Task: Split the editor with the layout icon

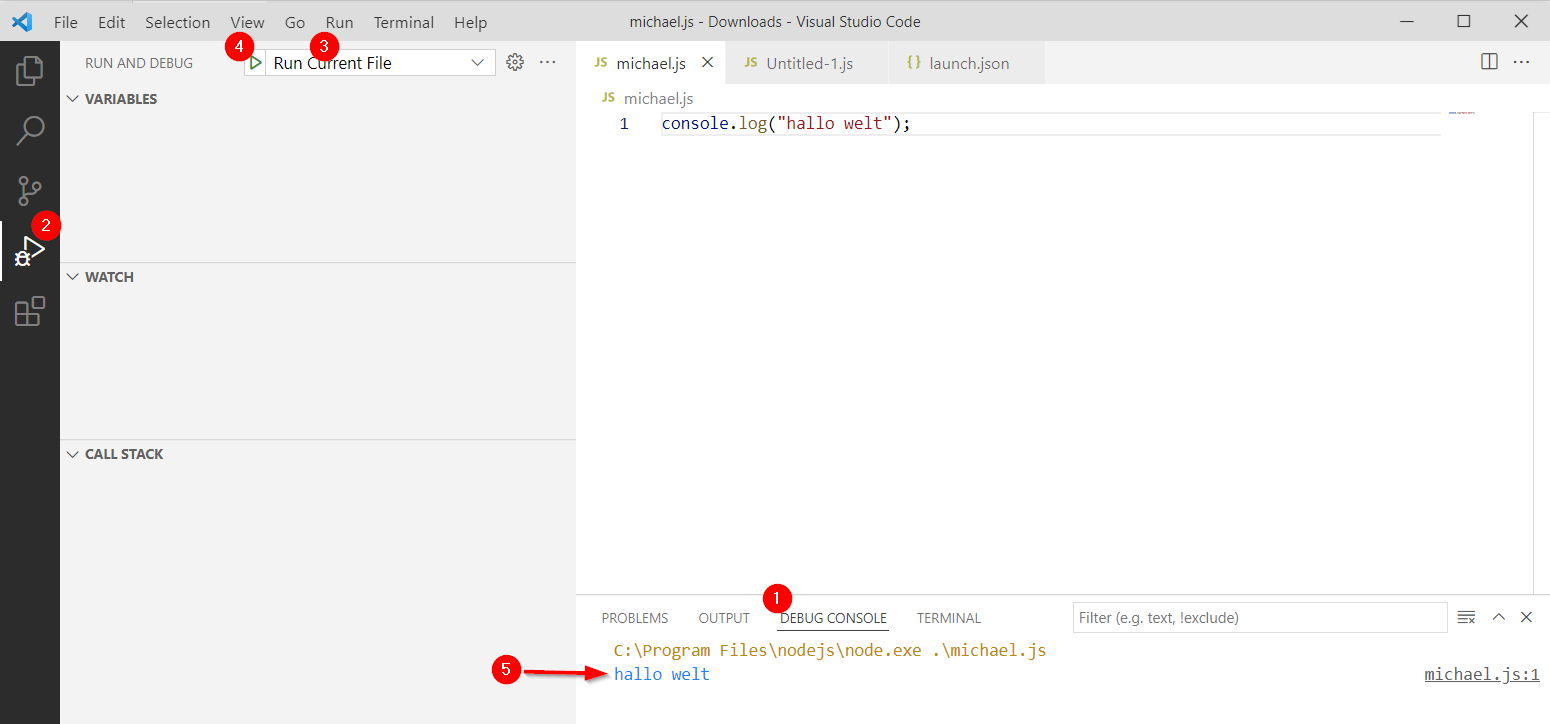Action: (1489, 61)
